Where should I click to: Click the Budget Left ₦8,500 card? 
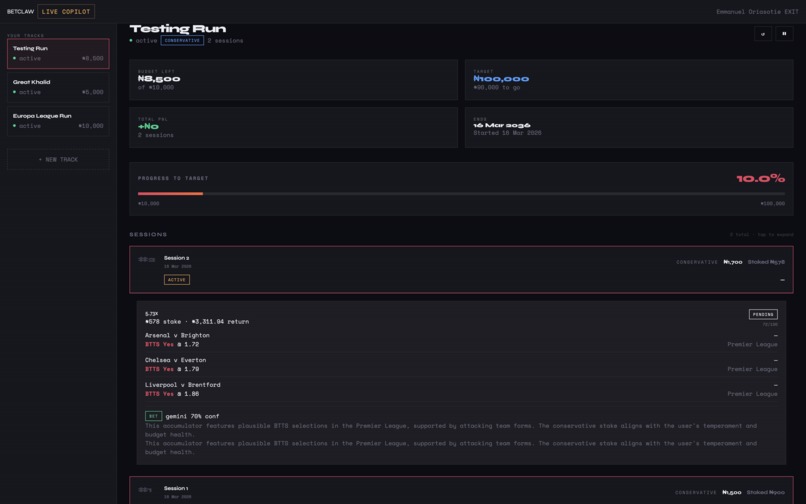point(294,80)
